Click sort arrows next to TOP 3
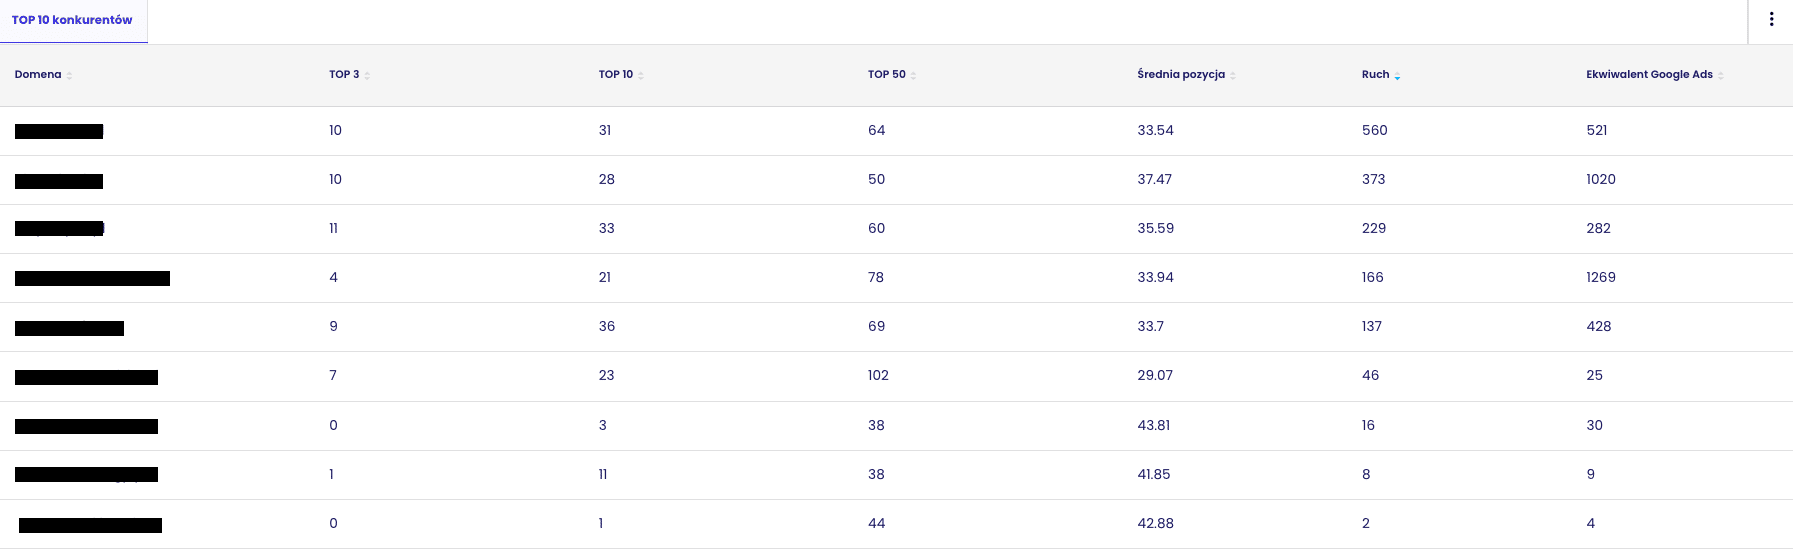1793x549 pixels. (x=367, y=76)
